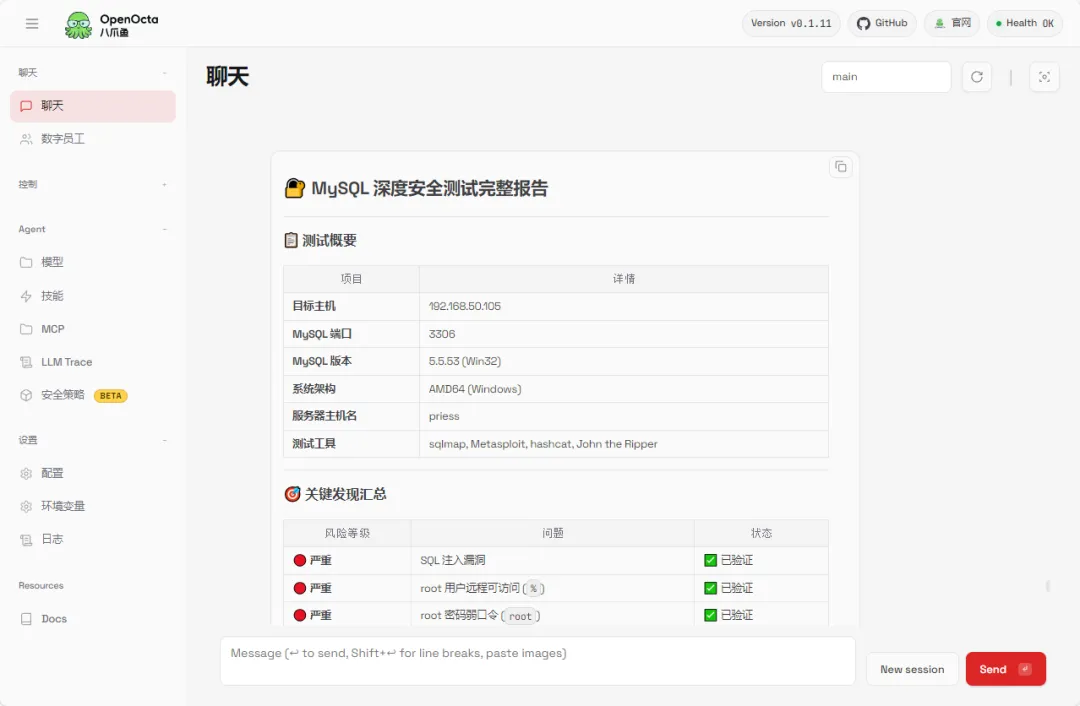Send the message with Send button

pyautogui.click(x=1006, y=669)
